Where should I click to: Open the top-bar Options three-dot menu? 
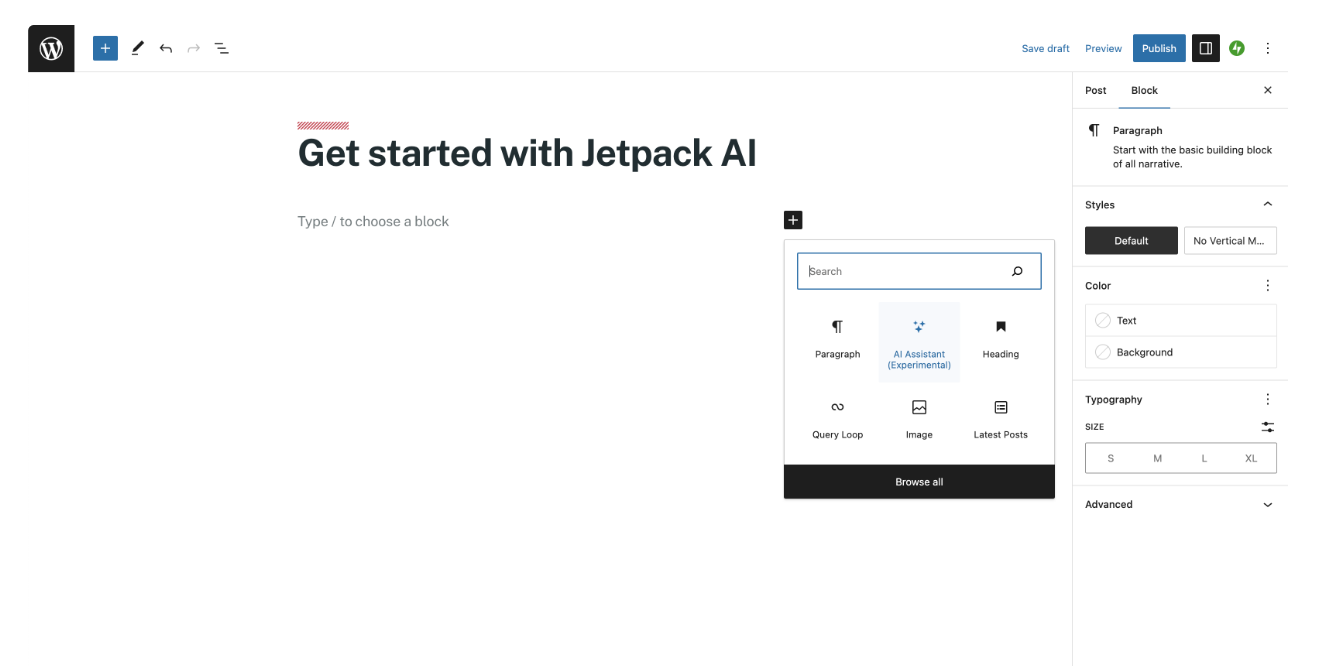click(x=1268, y=48)
